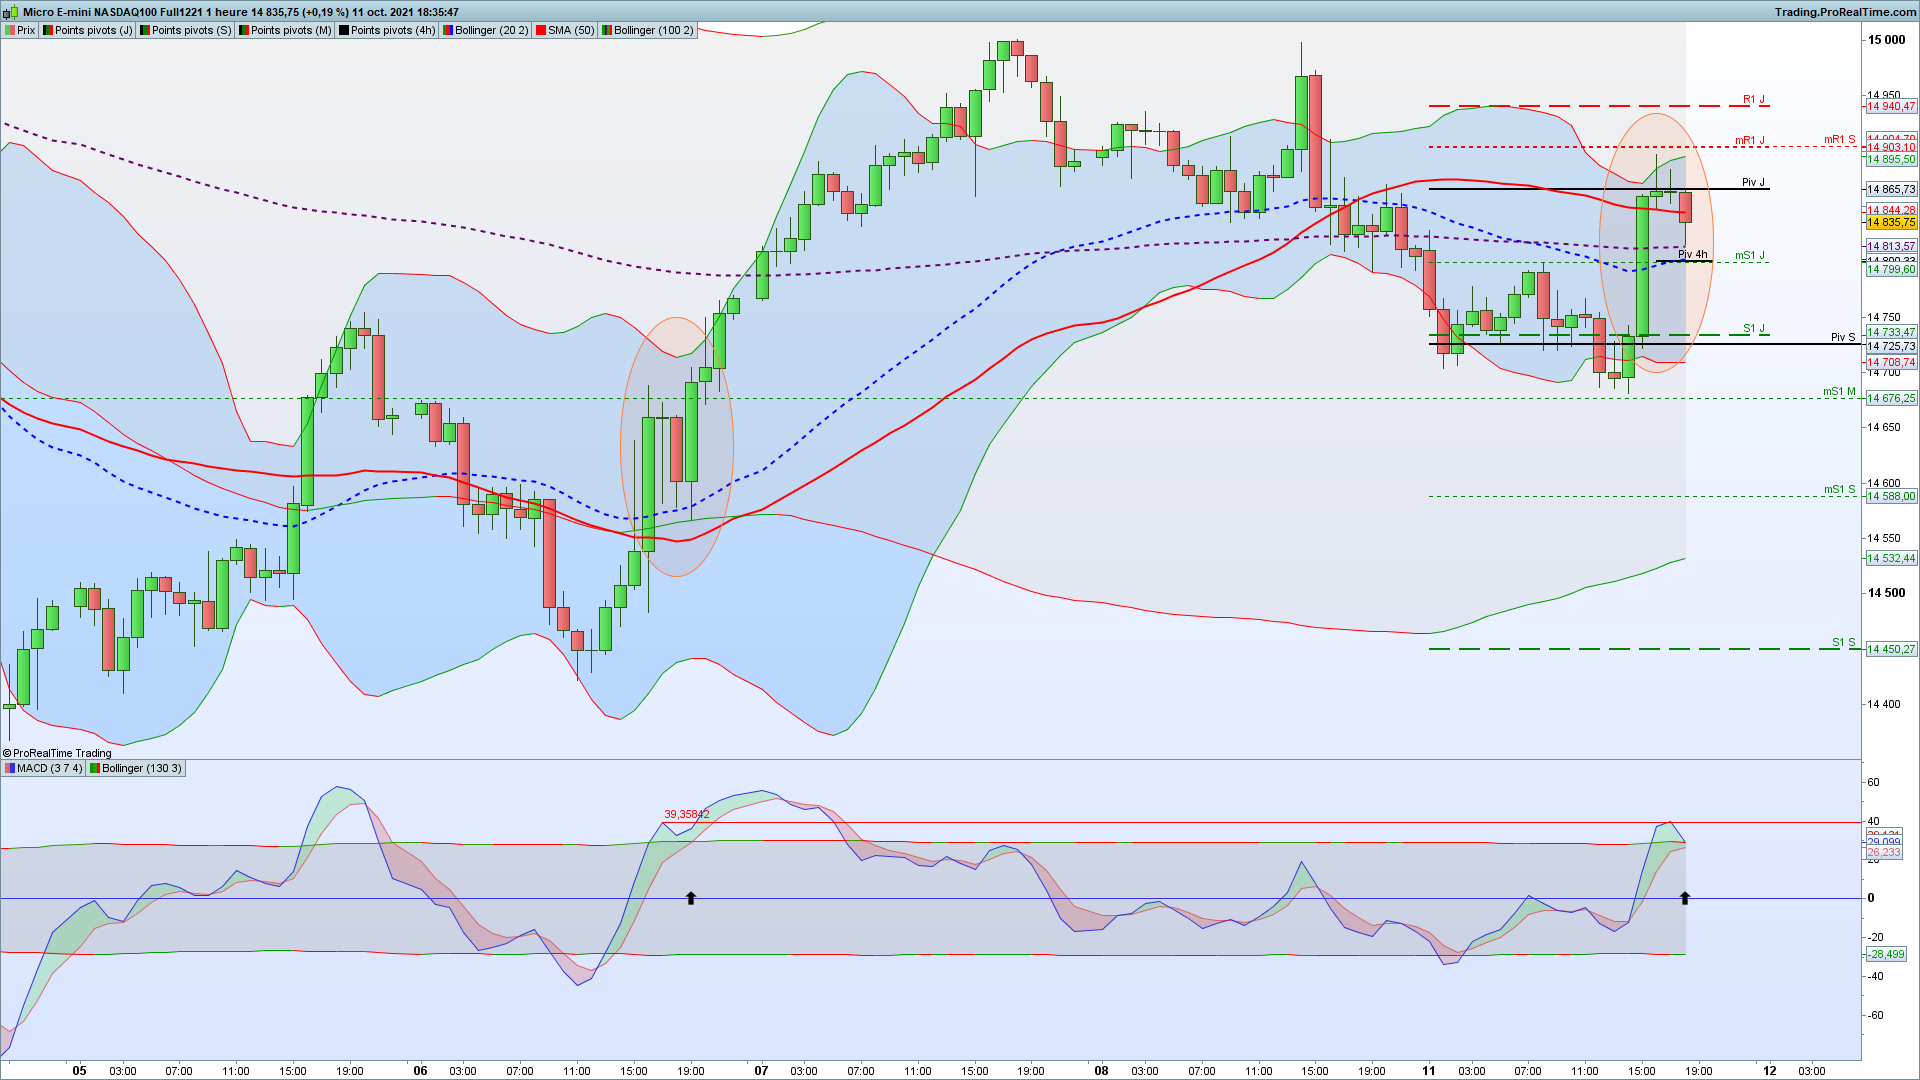Click the candlestick icon beside the chart title
The height and width of the screenshot is (1080, 1920).
point(11,12)
